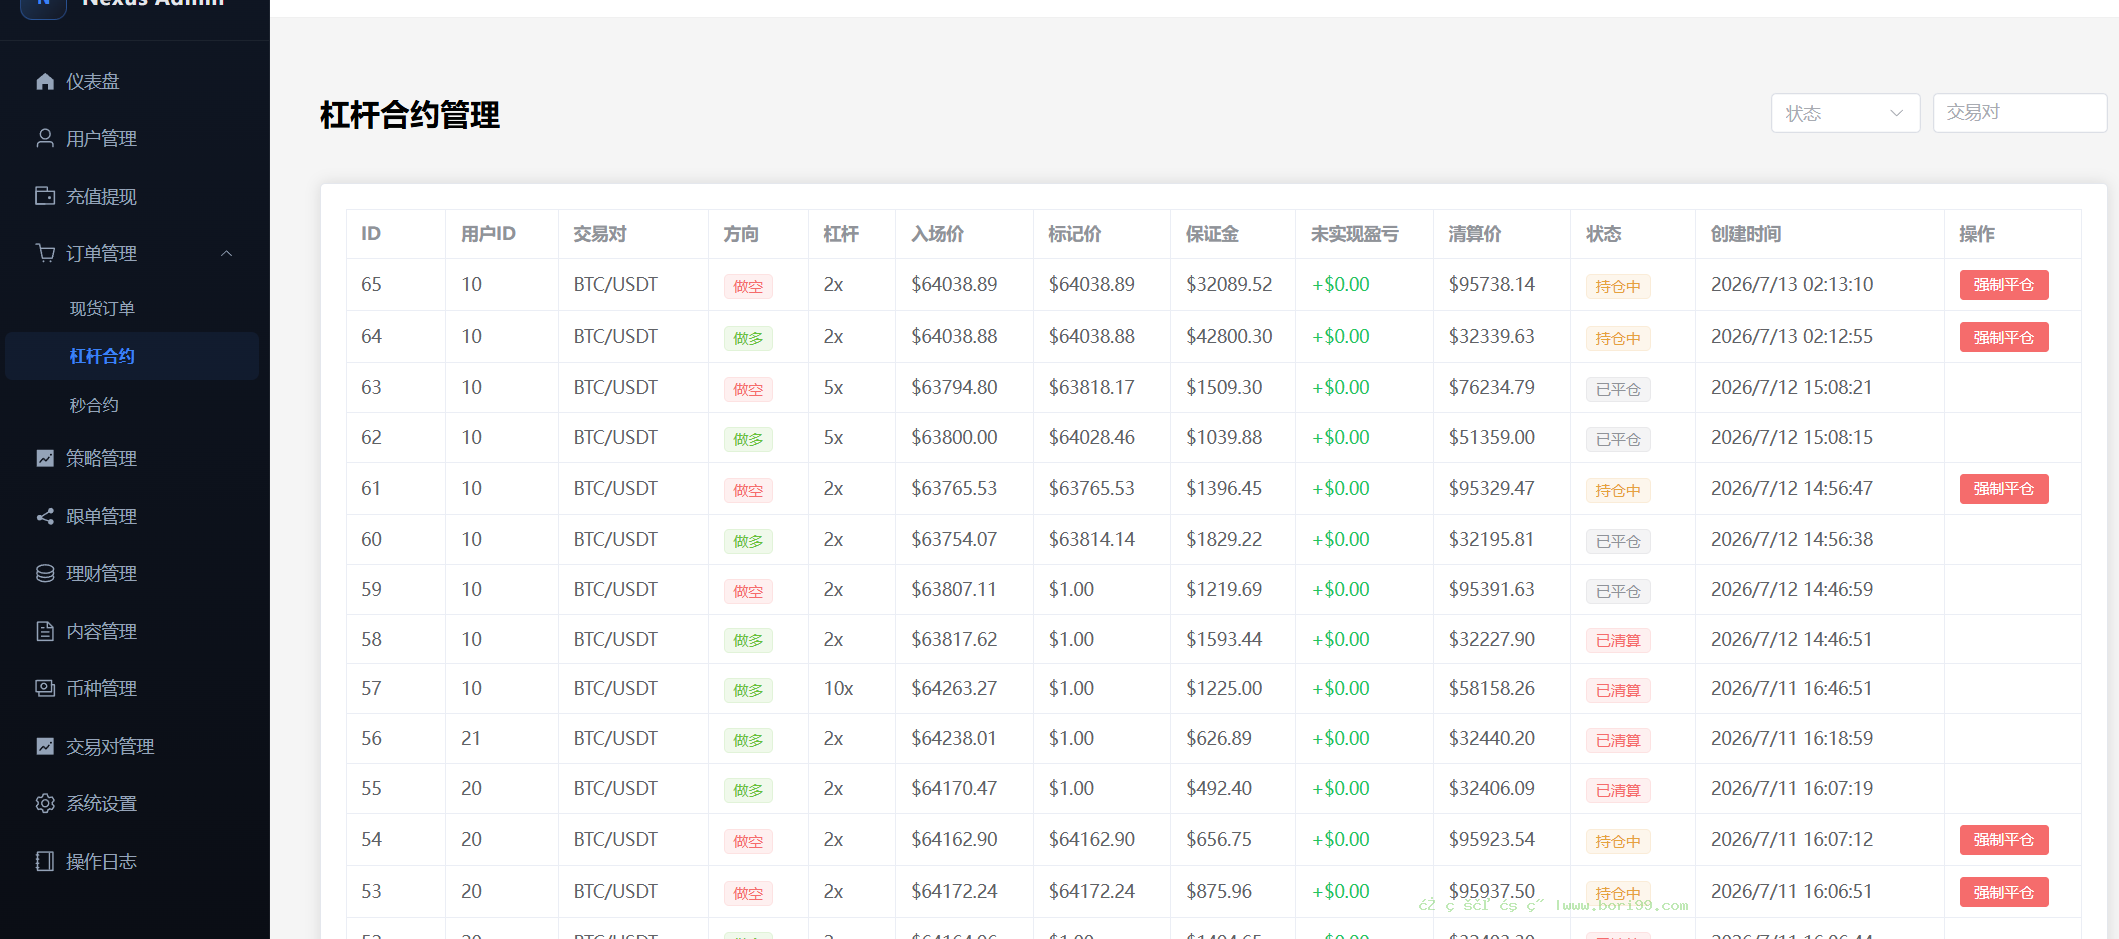Viewport: 2119px width, 939px height.
Task: Click timestamp 2026/7/11 16:46:51
Action: click(x=1792, y=688)
